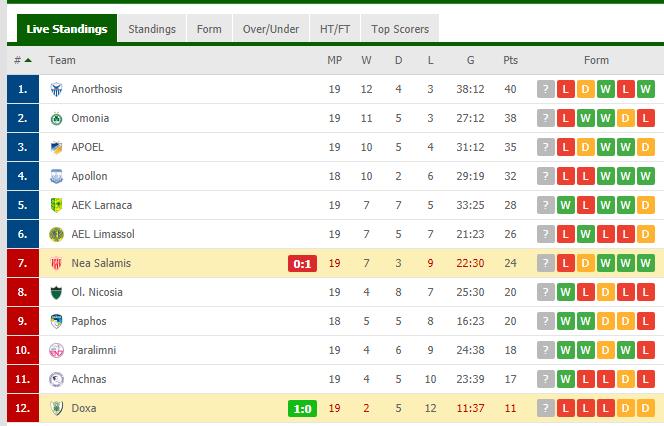
Task: Sort standings by Pts column header
Action: [x=510, y=60]
